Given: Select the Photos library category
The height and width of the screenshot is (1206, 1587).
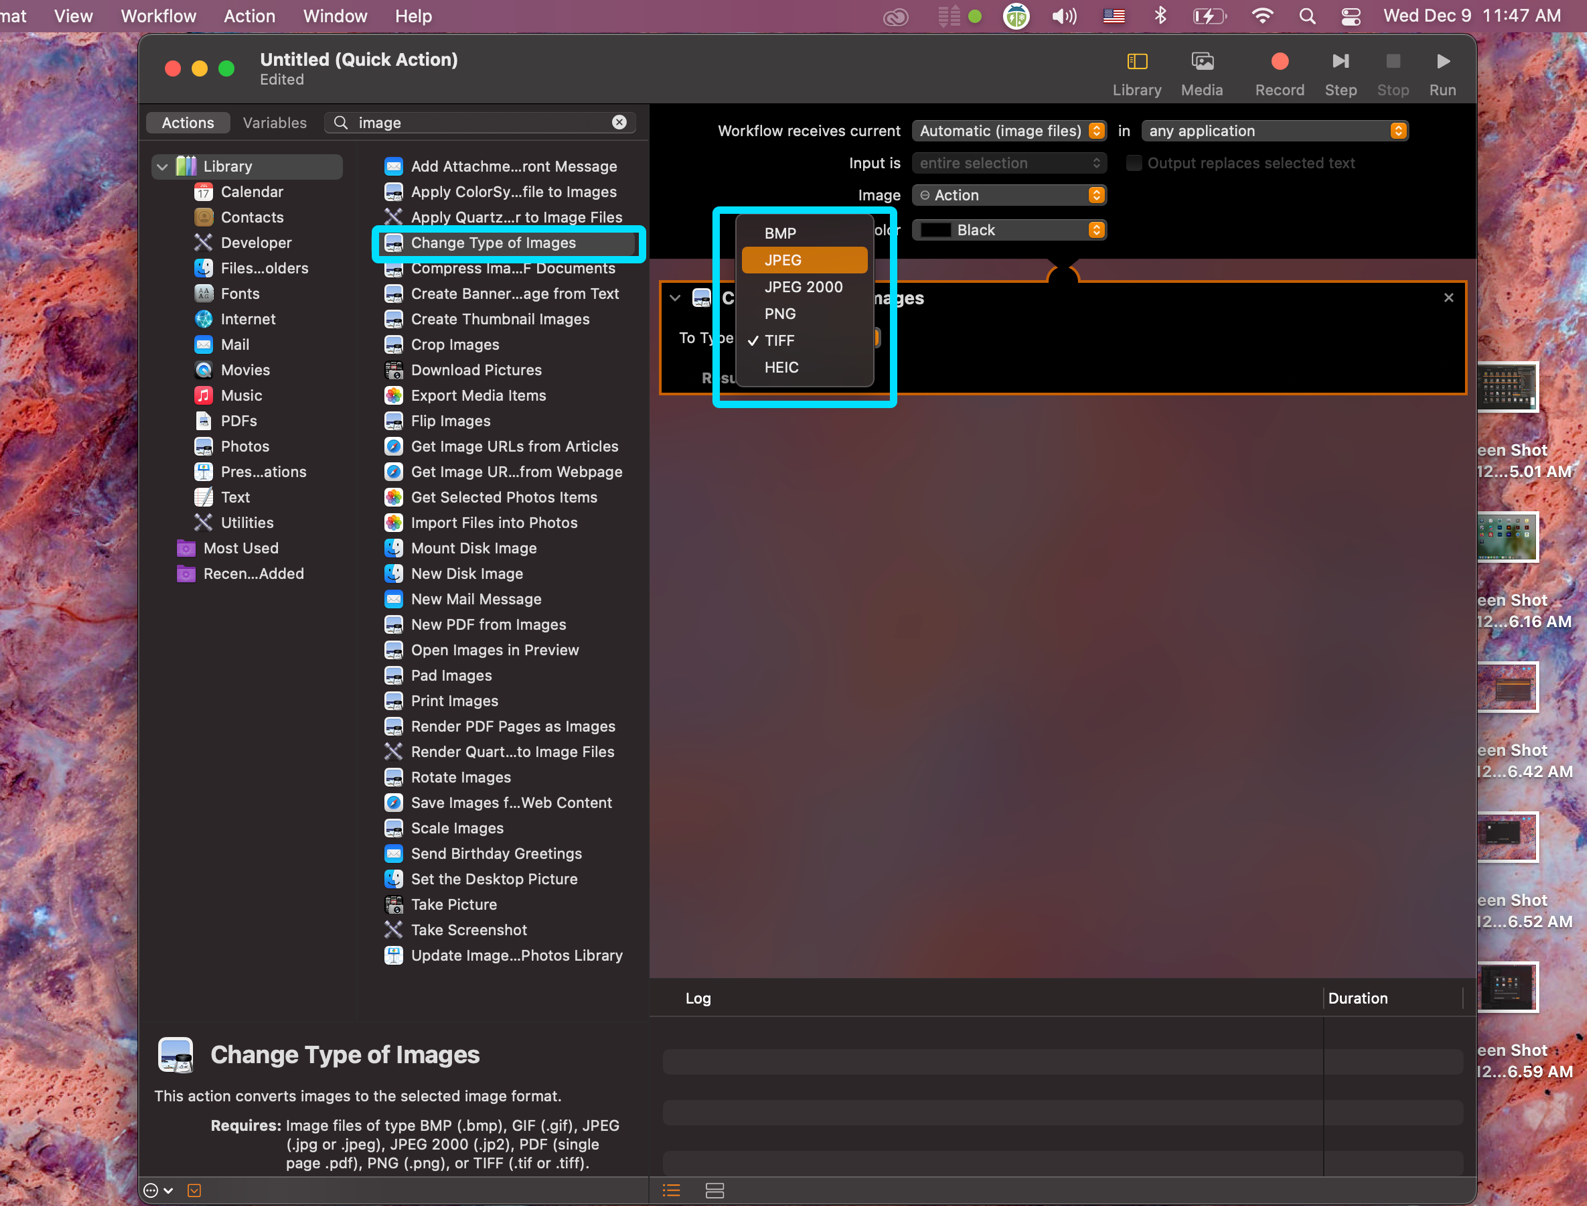Looking at the screenshot, I should pos(244,446).
